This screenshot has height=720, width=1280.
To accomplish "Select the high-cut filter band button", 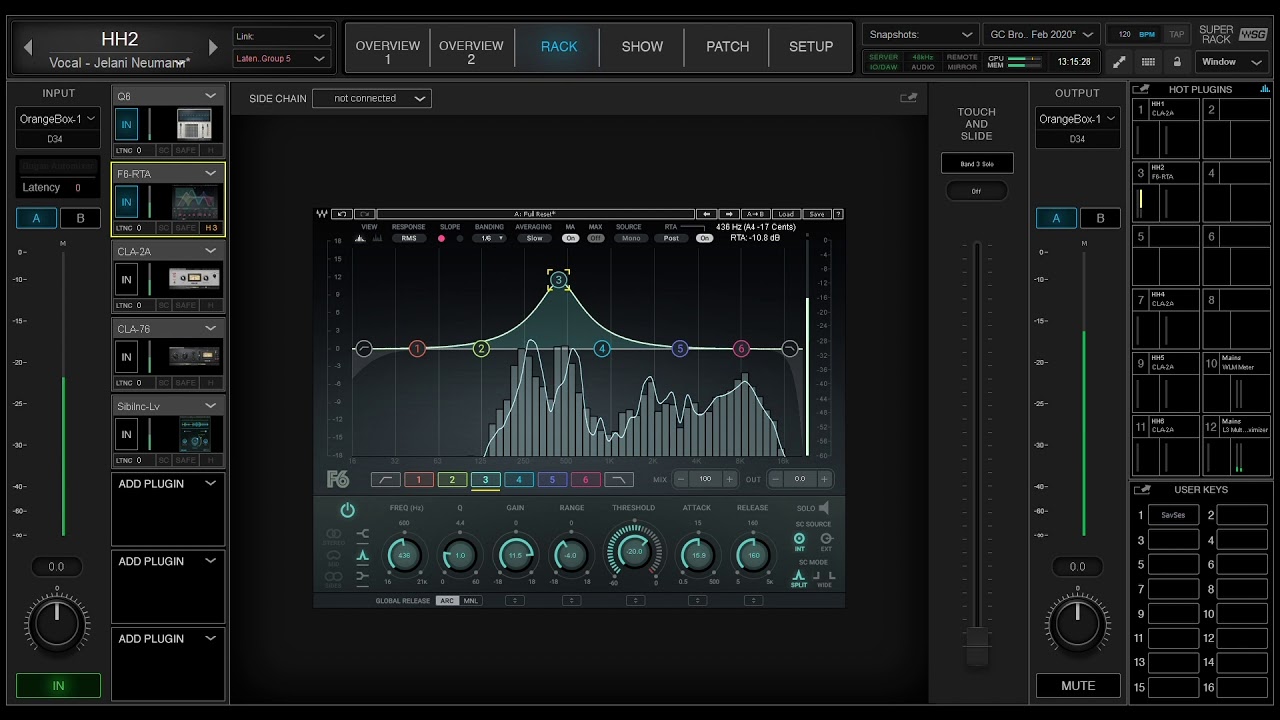I will (619, 480).
